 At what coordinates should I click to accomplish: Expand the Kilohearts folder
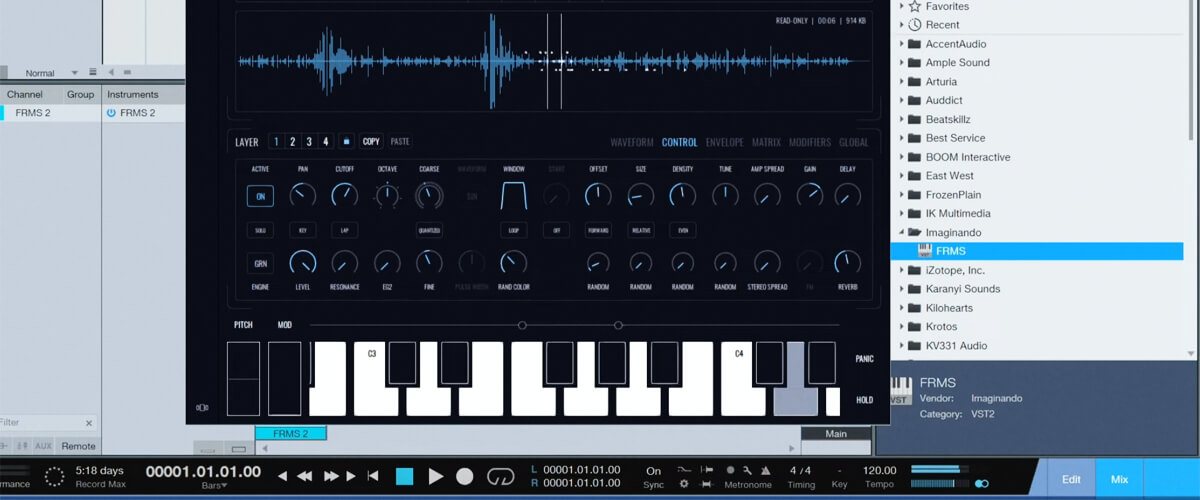tap(902, 307)
